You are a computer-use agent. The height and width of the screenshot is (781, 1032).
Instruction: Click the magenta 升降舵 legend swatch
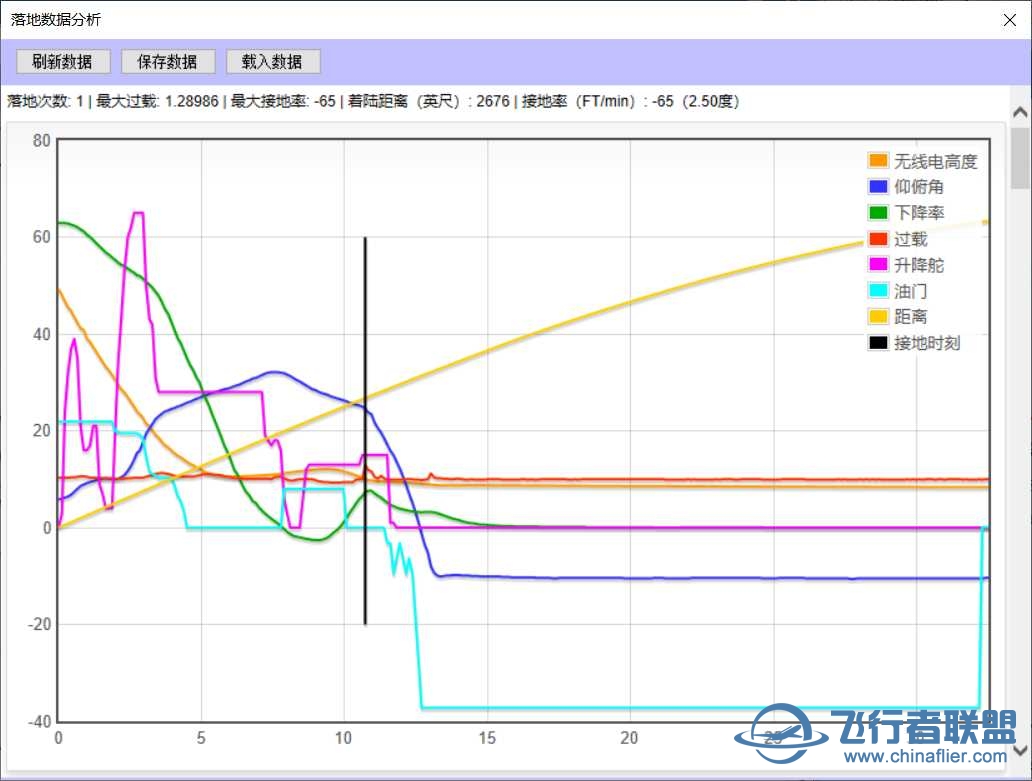coord(878,265)
